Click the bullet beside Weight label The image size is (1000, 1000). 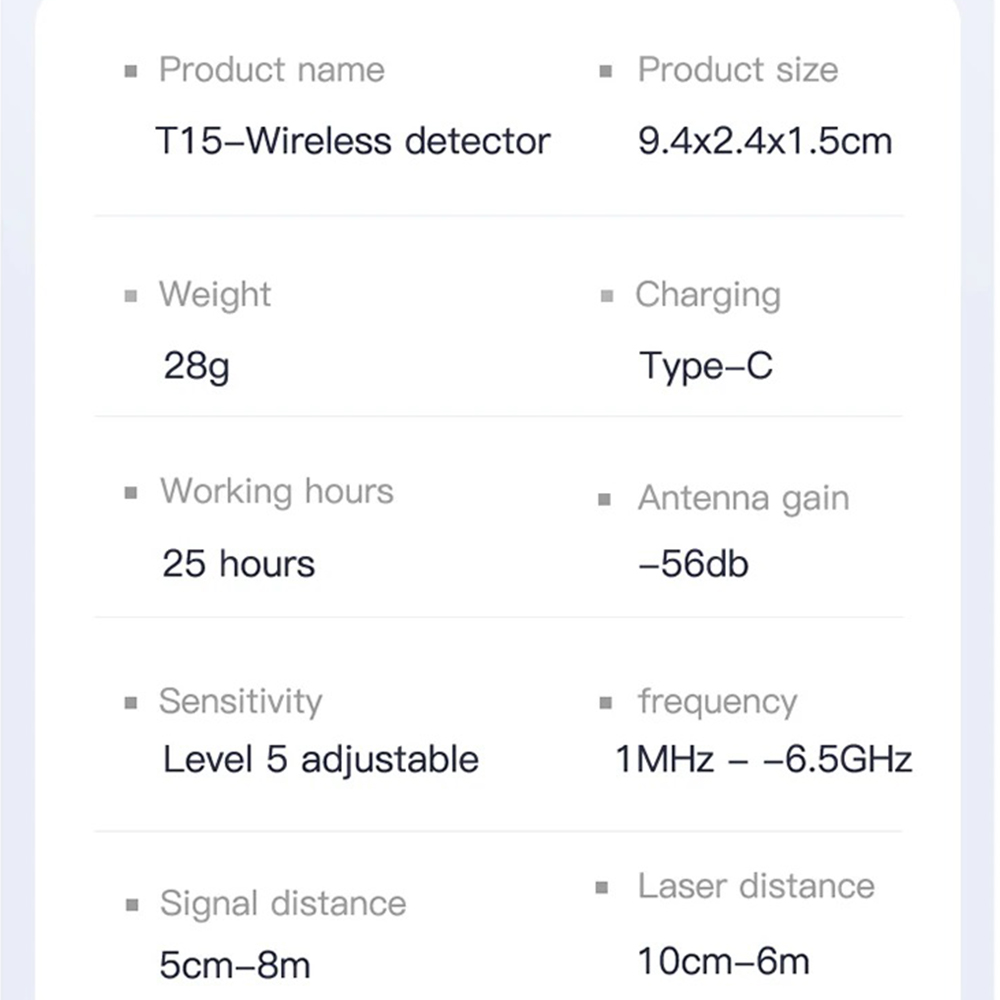pyautogui.click(x=130, y=296)
